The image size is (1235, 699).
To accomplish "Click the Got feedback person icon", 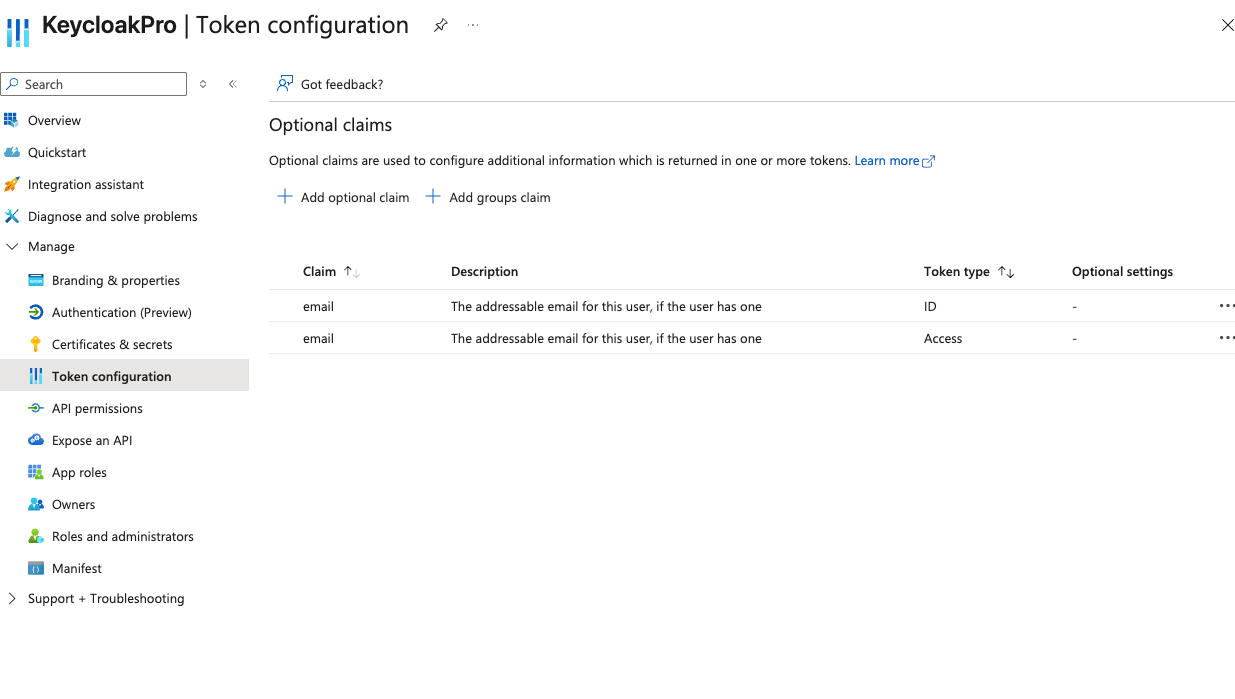I will click(285, 84).
